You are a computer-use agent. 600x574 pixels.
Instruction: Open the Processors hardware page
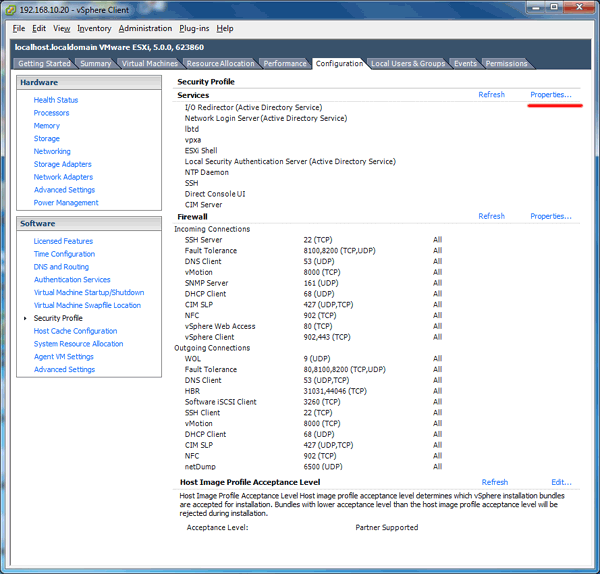tap(51, 113)
